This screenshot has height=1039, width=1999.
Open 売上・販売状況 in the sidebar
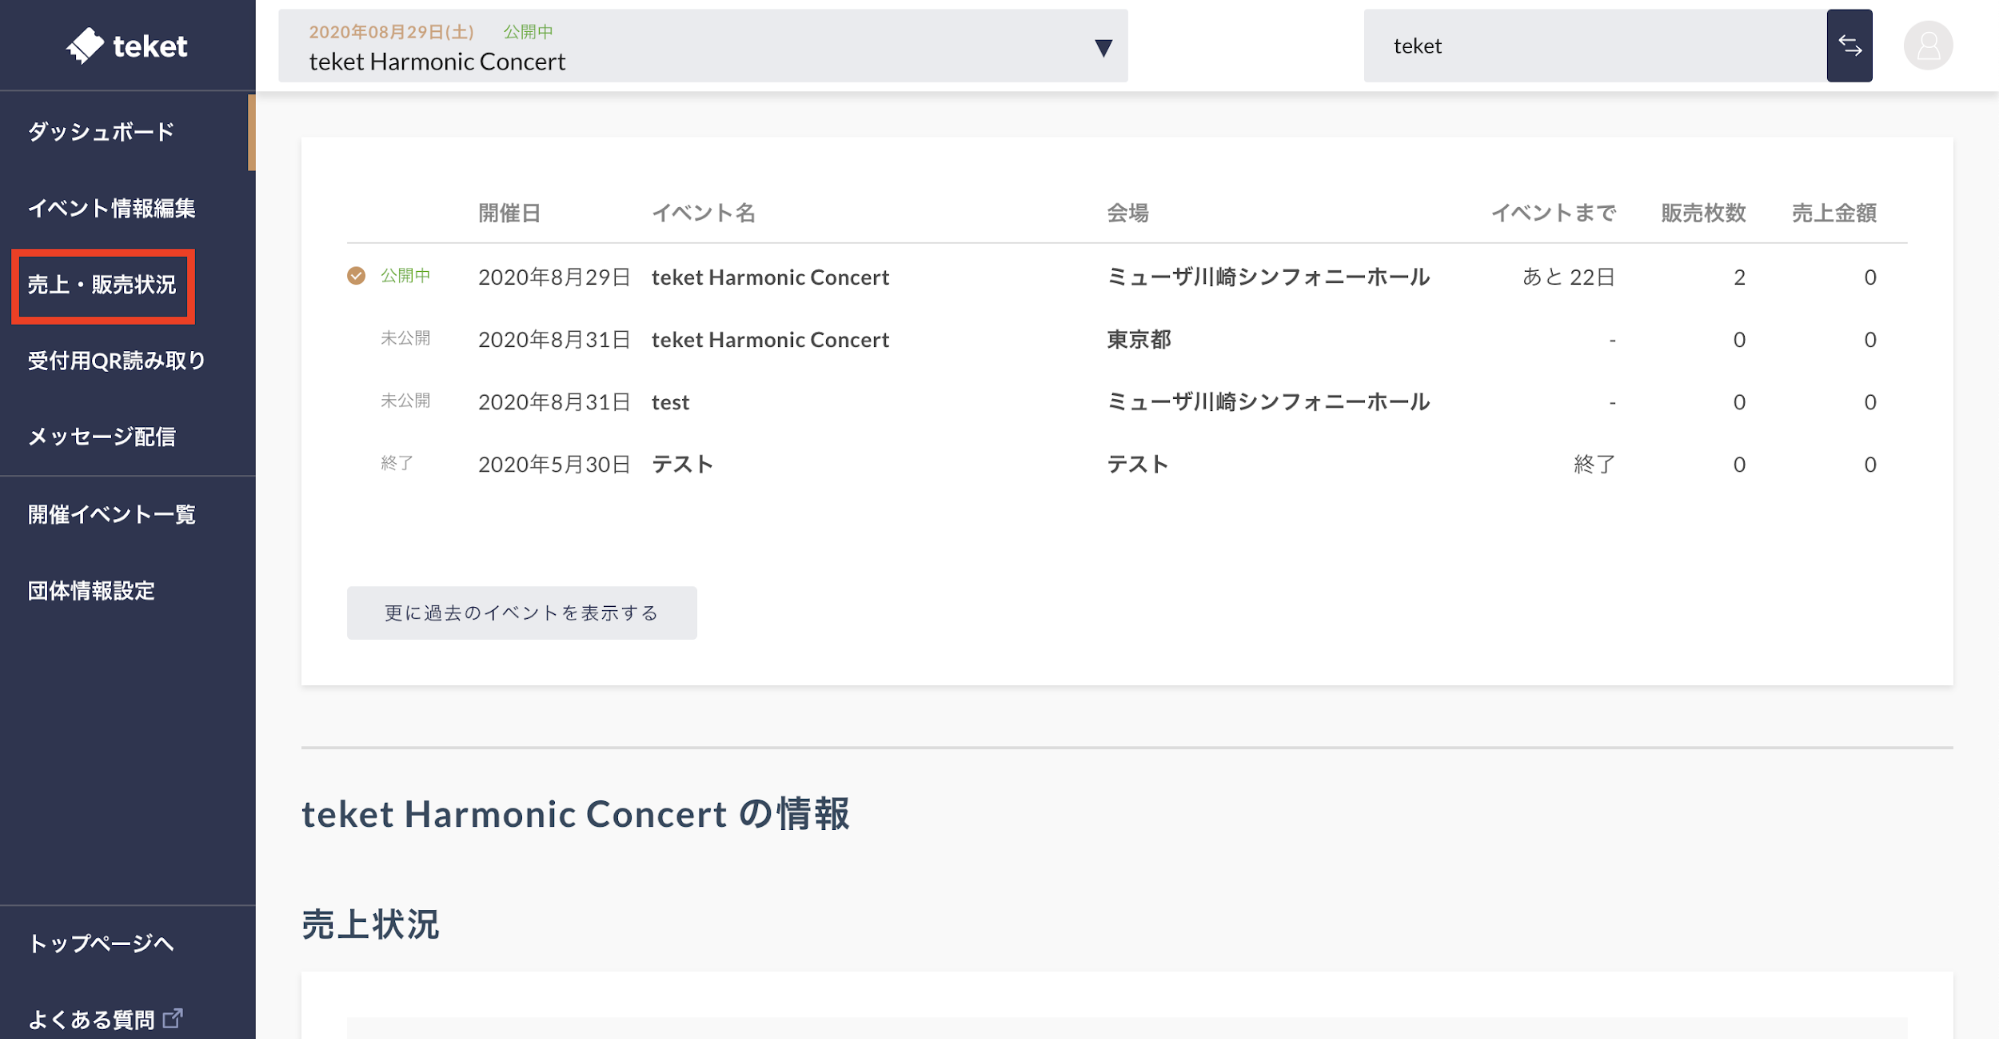pyautogui.click(x=102, y=285)
